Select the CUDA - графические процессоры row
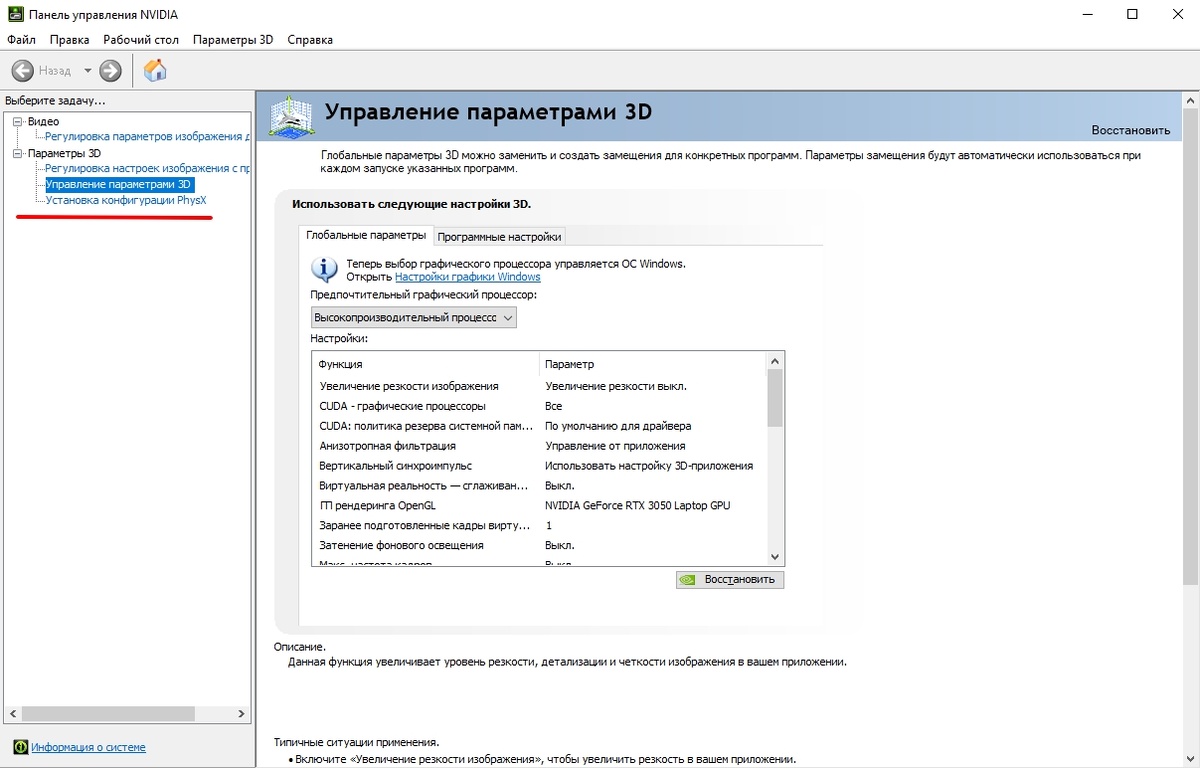The image size is (1200, 768). pos(538,406)
